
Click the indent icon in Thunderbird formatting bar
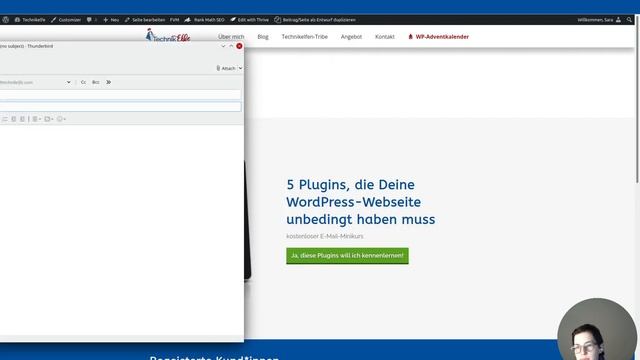(x=22, y=119)
